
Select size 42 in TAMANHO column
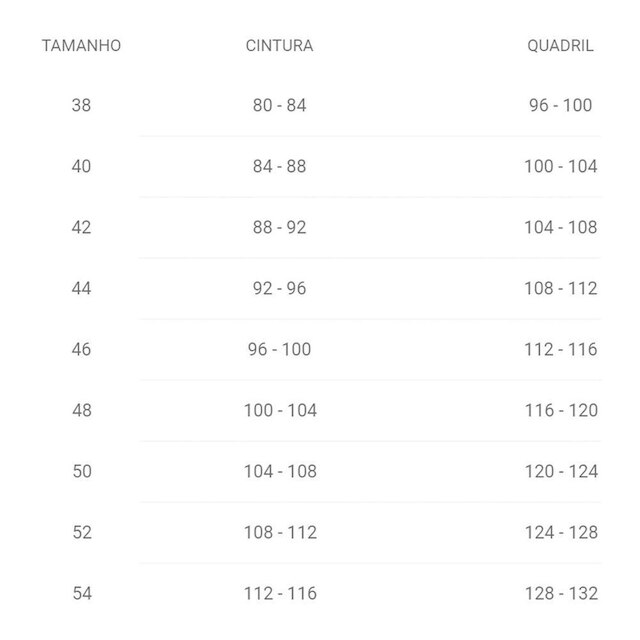click(81, 227)
